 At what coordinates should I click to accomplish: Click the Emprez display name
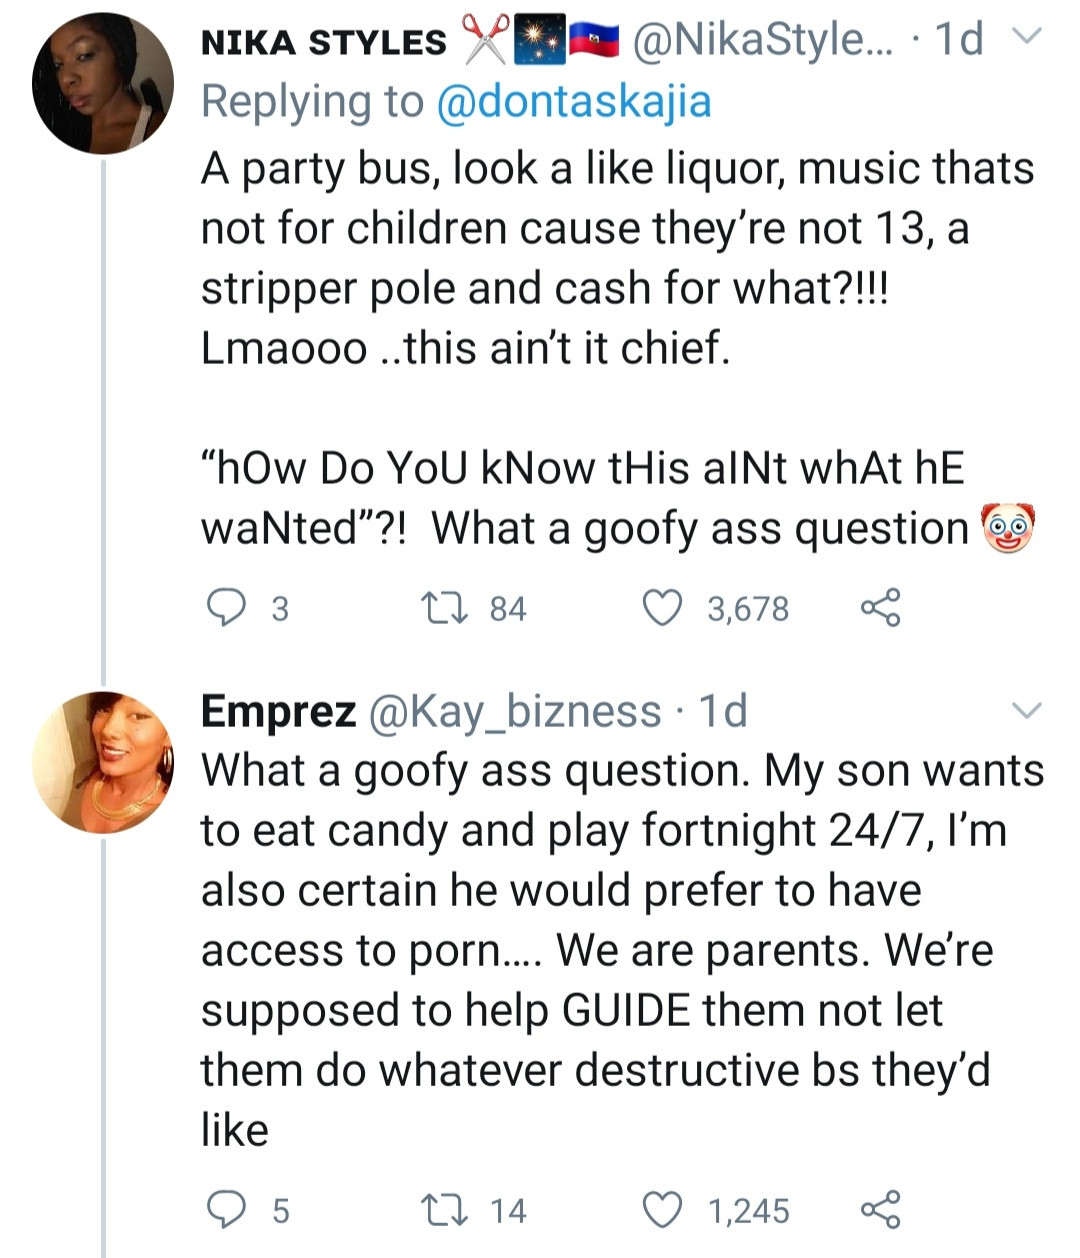[x=278, y=711]
